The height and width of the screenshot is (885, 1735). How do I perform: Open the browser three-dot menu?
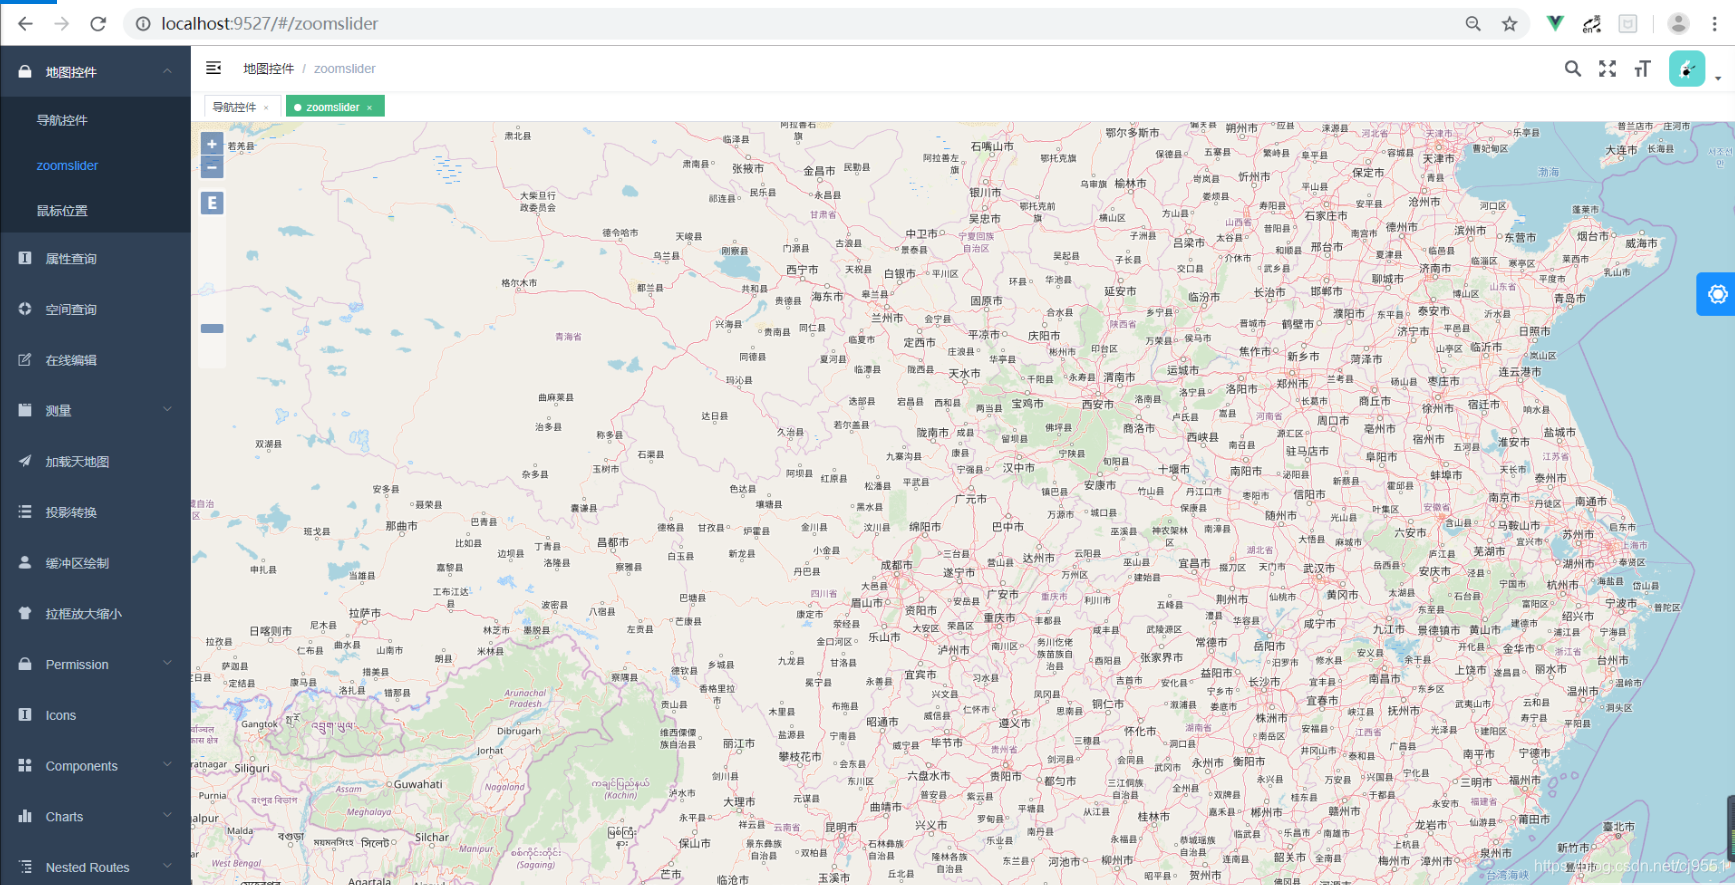(1714, 23)
